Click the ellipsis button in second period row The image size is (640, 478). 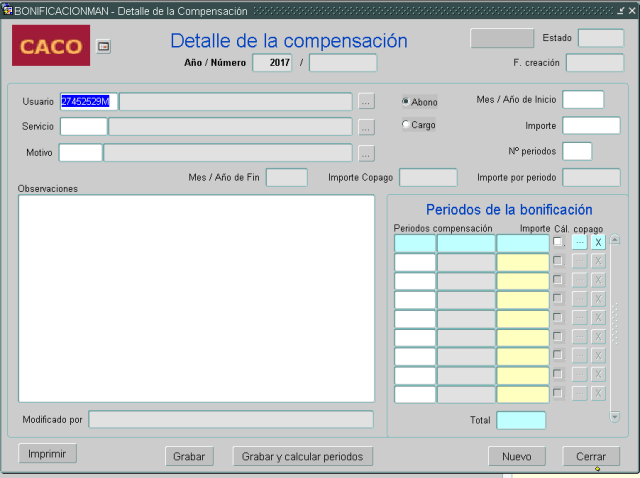point(580,261)
